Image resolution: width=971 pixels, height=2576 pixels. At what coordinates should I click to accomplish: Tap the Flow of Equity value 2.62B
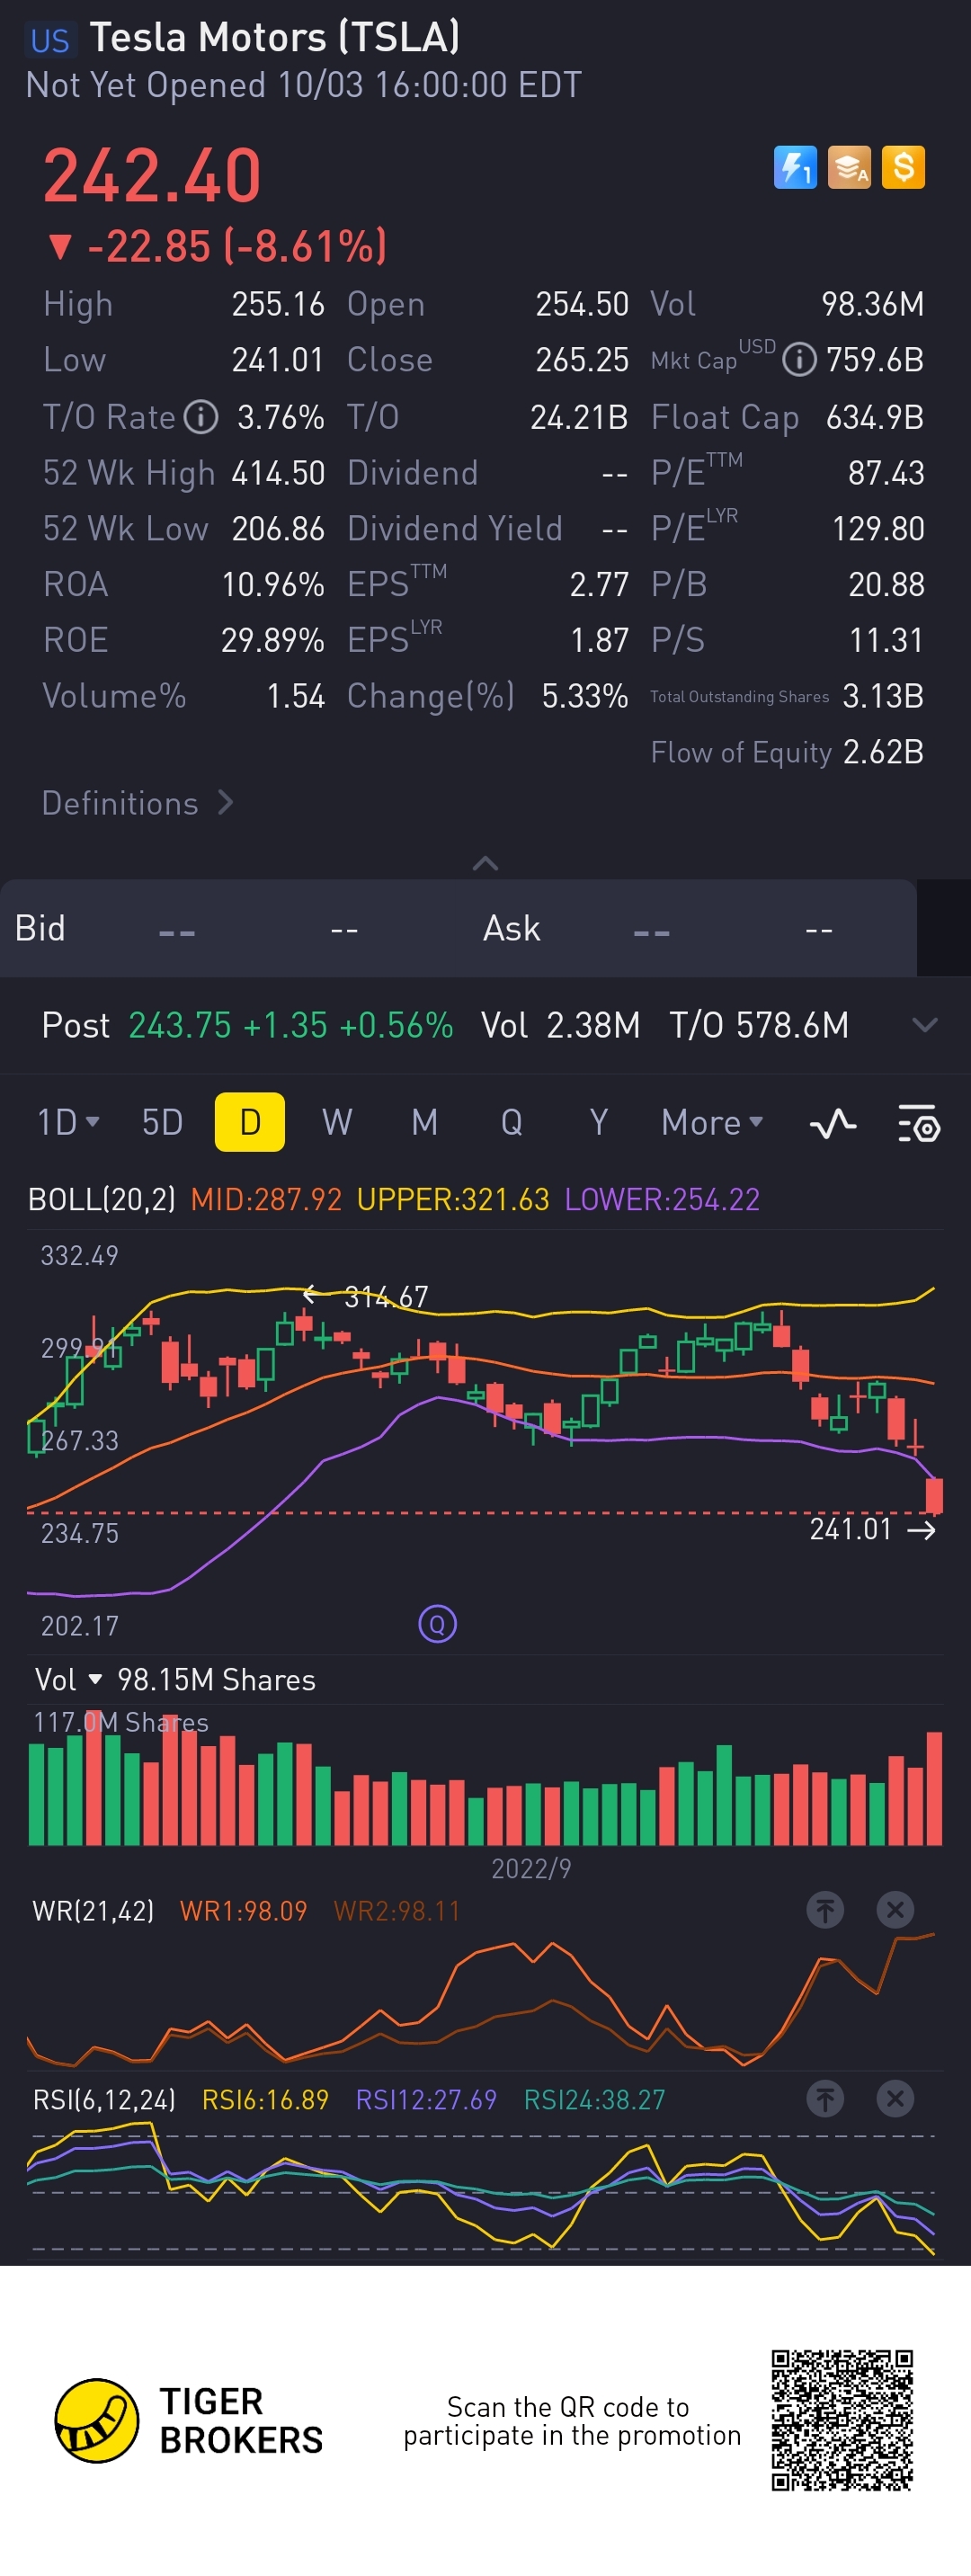tap(883, 752)
